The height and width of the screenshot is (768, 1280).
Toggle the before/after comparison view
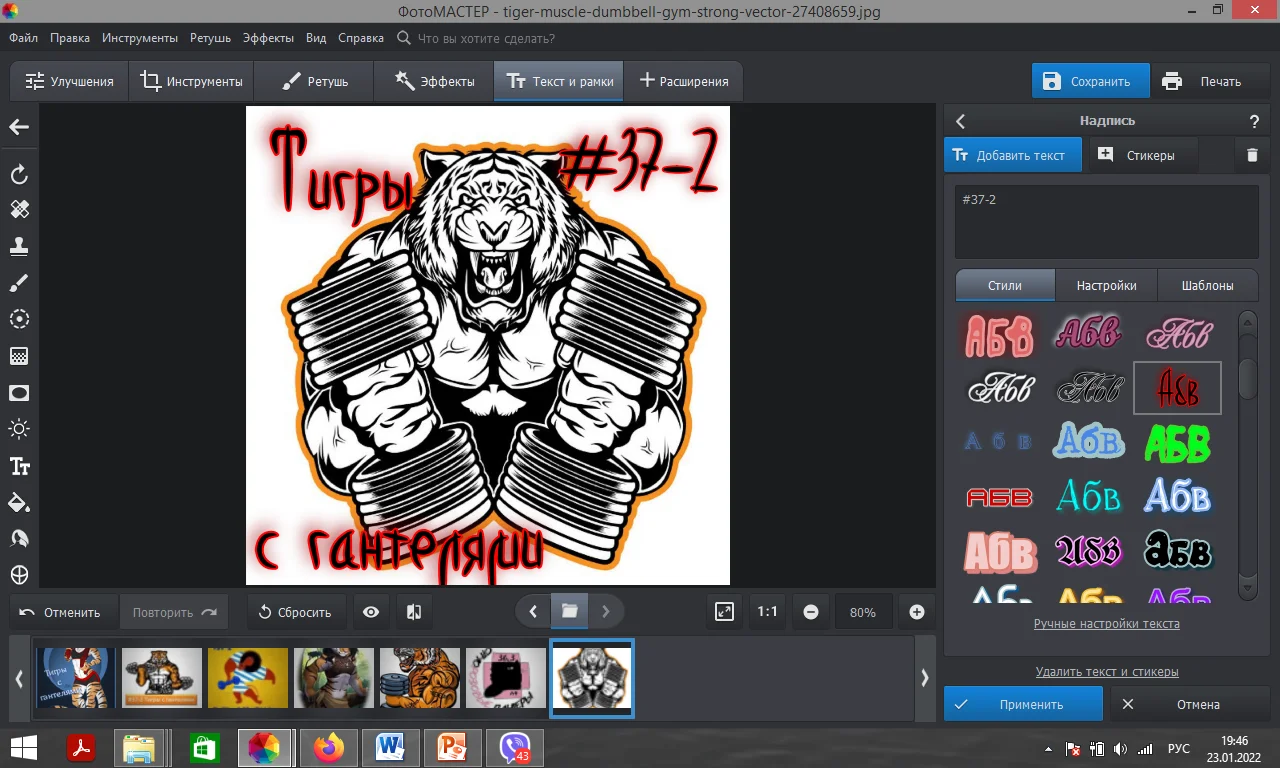[413, 612]
